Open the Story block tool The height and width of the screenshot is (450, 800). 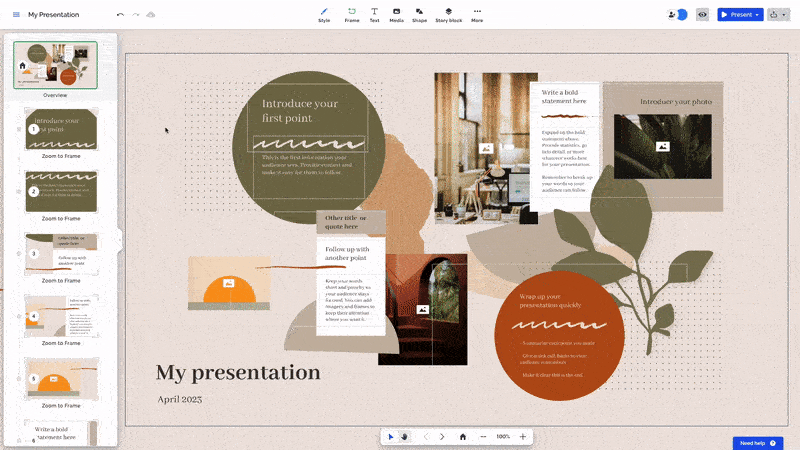click(x=449, y=14)
